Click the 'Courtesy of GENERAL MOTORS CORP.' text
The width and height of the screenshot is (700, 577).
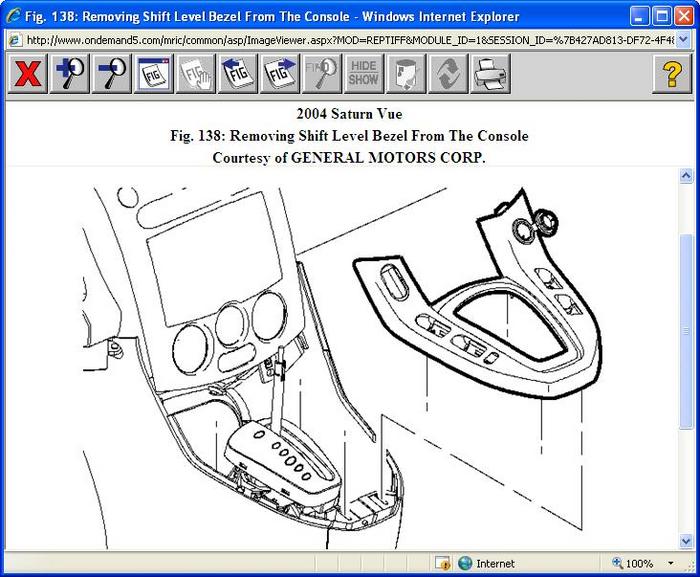349,158
